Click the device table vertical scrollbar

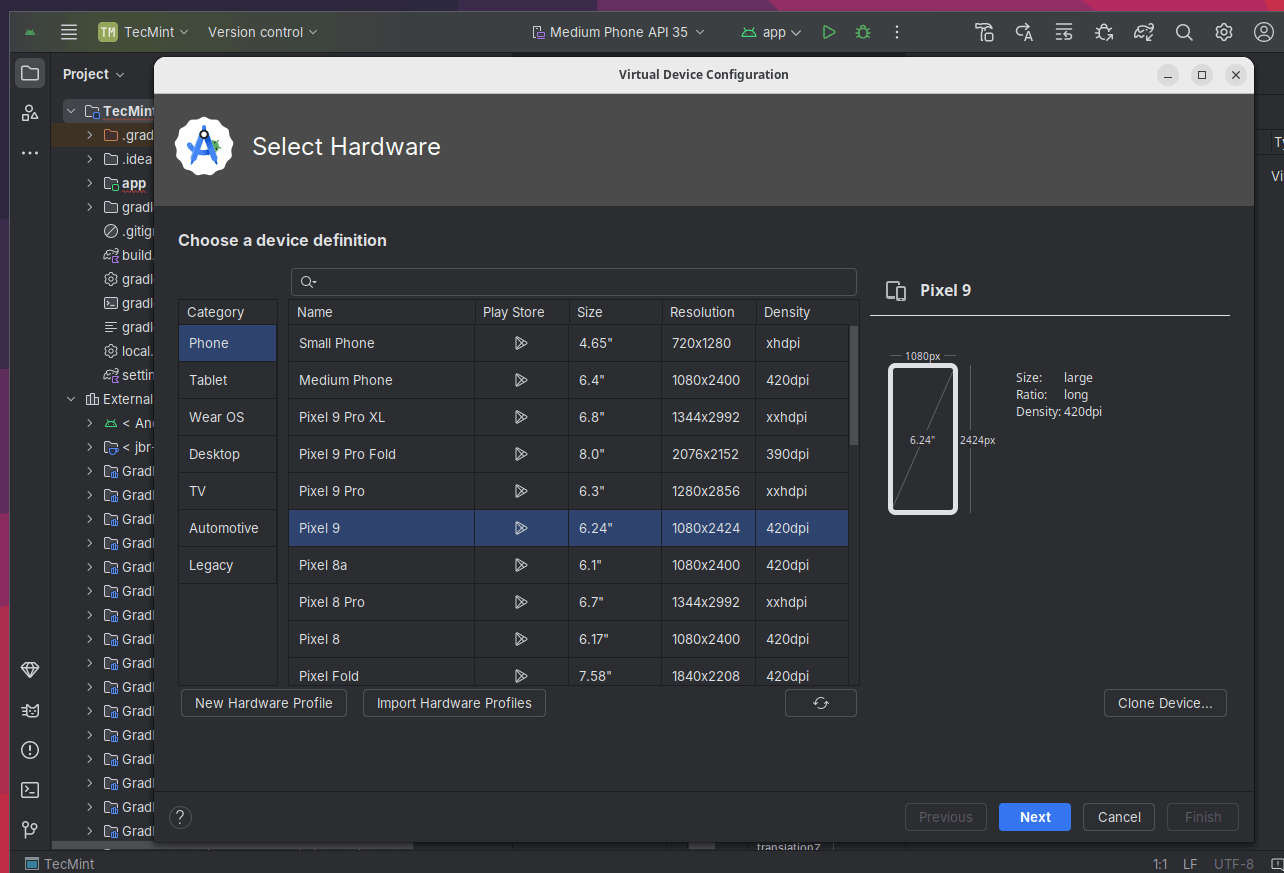pyautogui.click(x=853, y=385)
